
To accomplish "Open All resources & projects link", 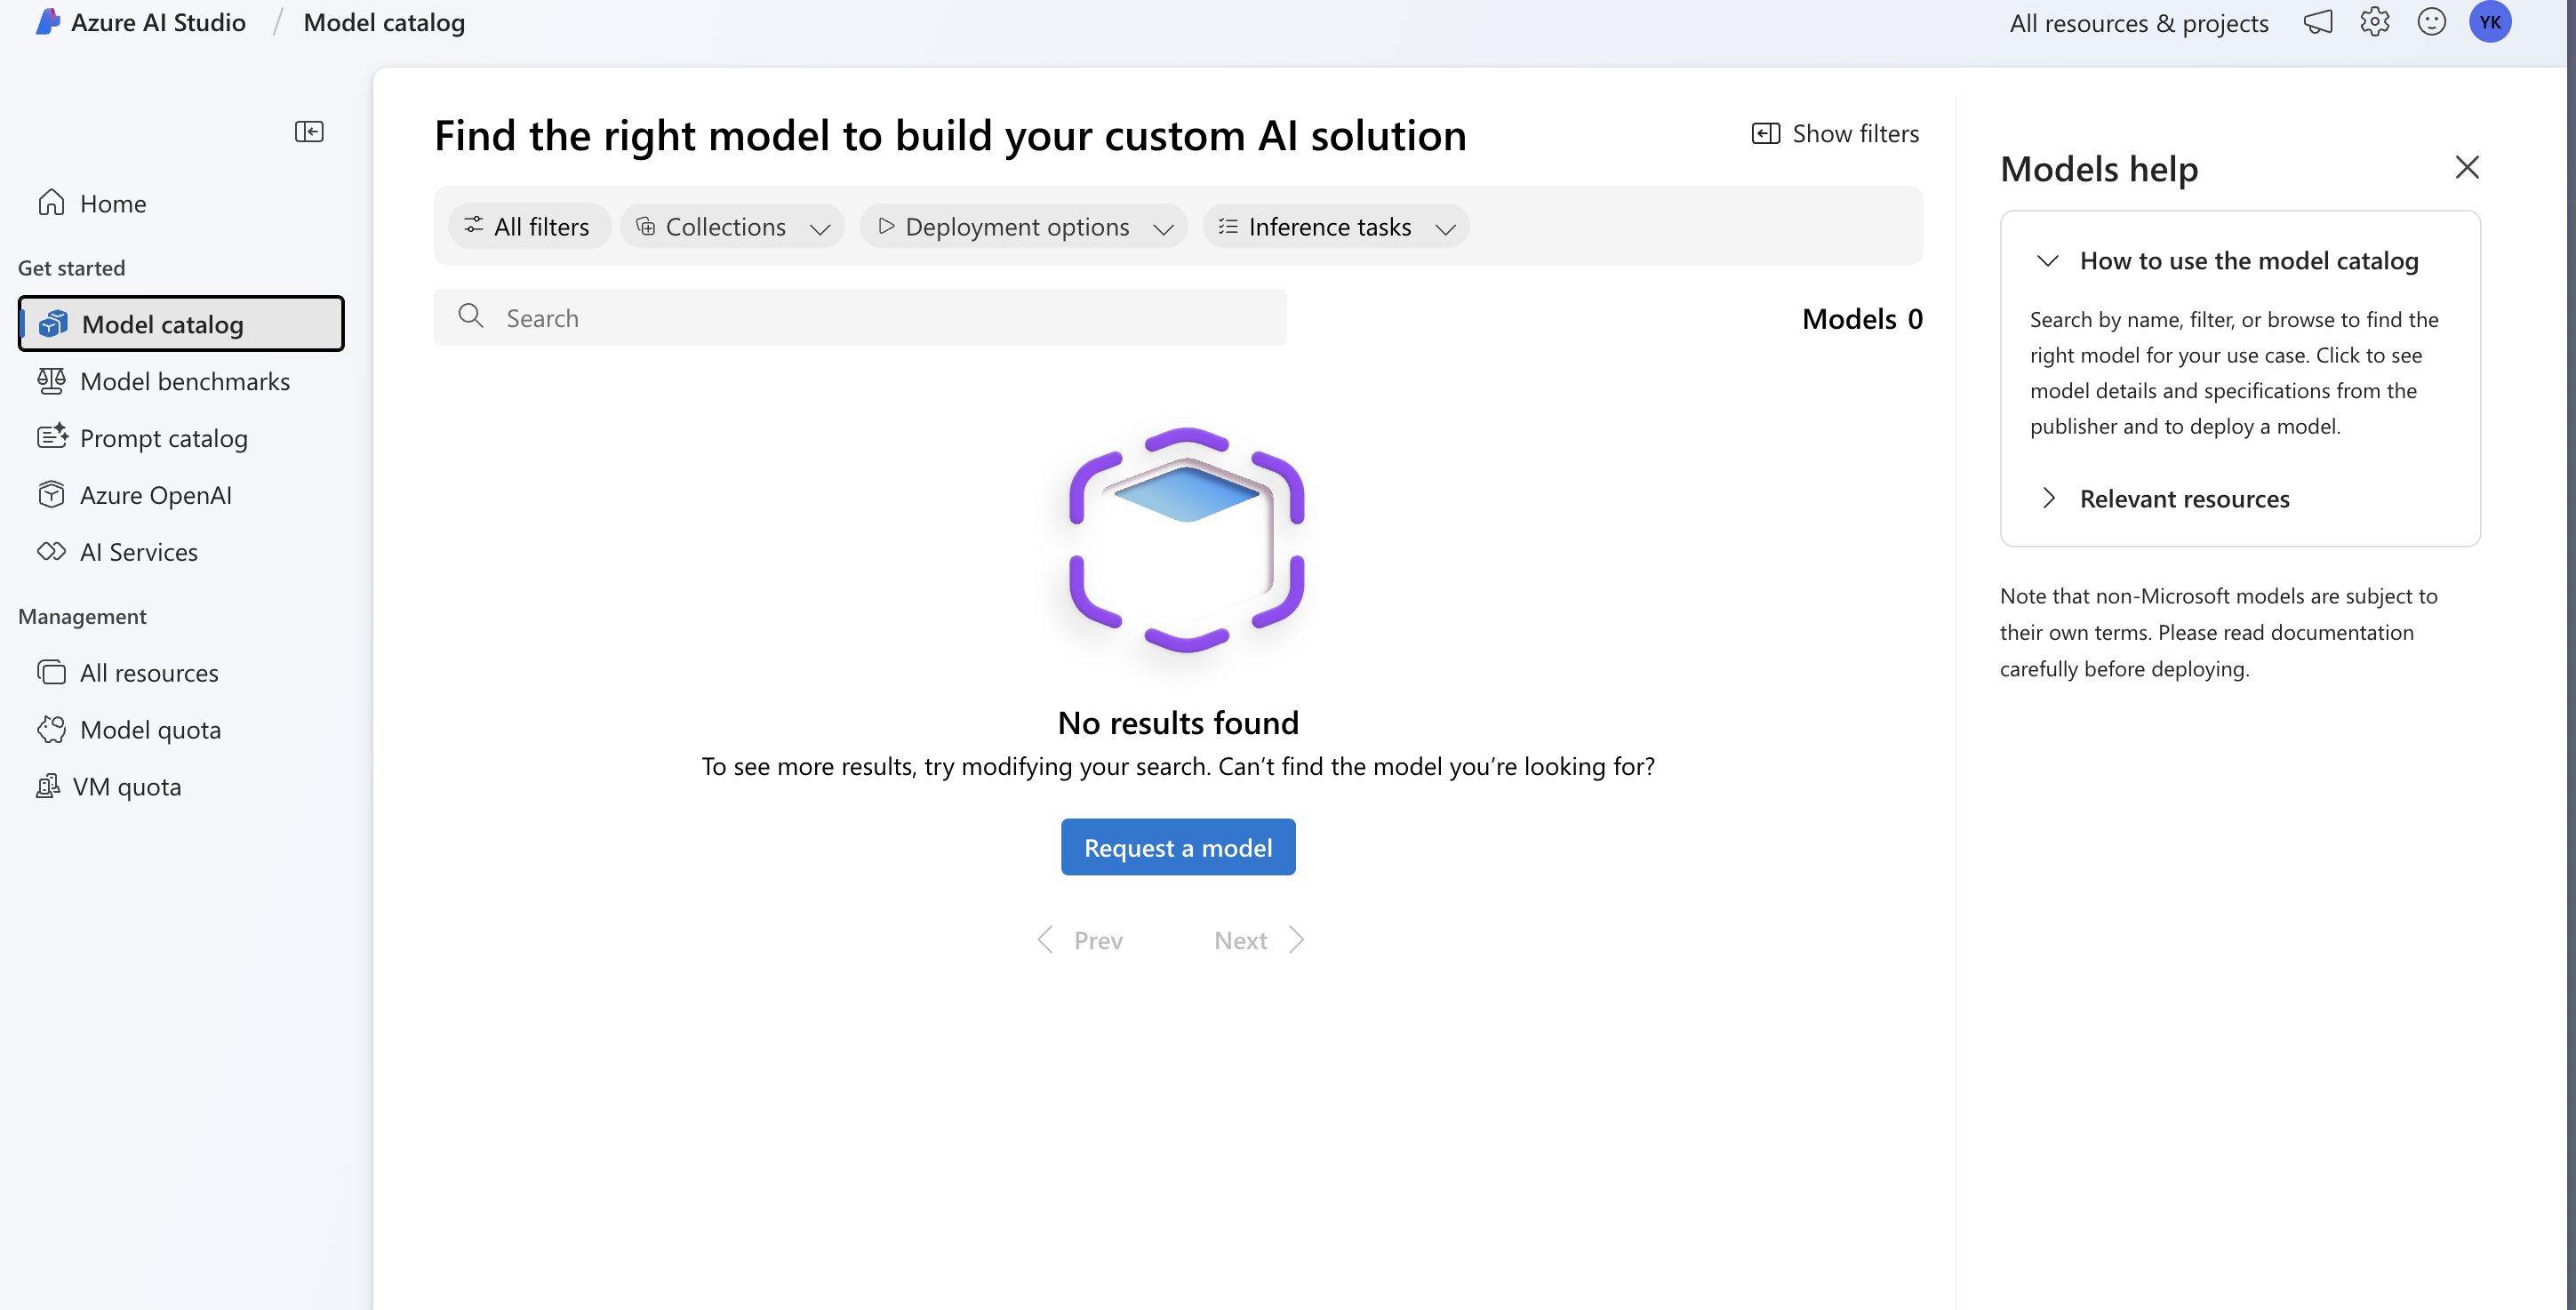I will 2139,23.
